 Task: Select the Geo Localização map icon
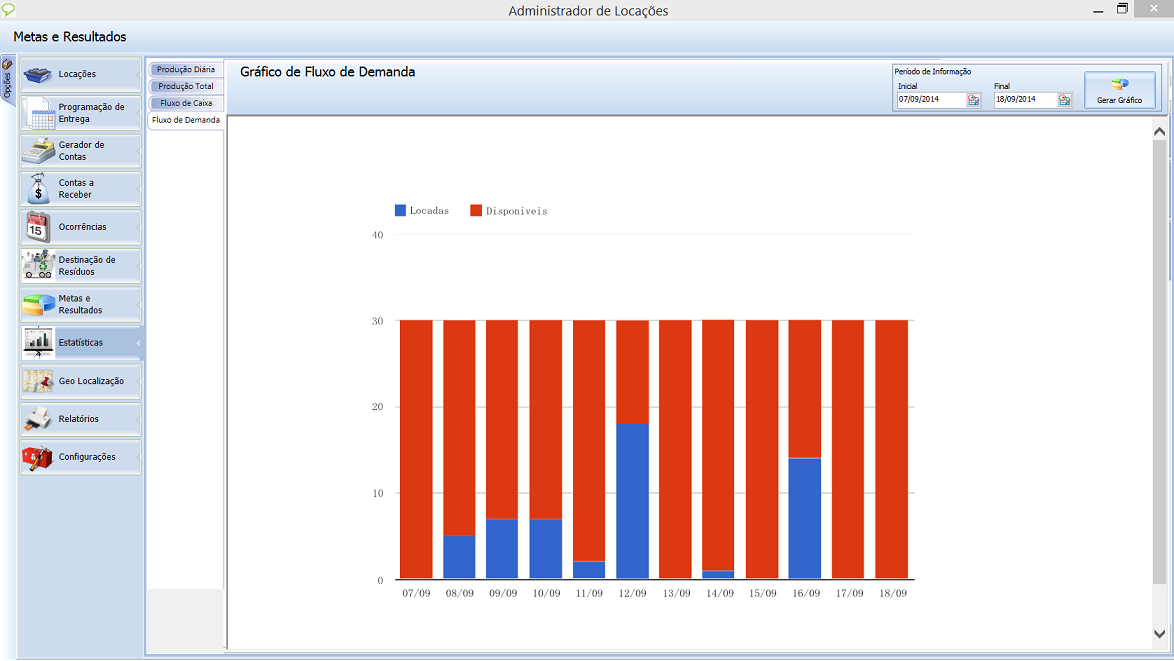pos(38,381)
